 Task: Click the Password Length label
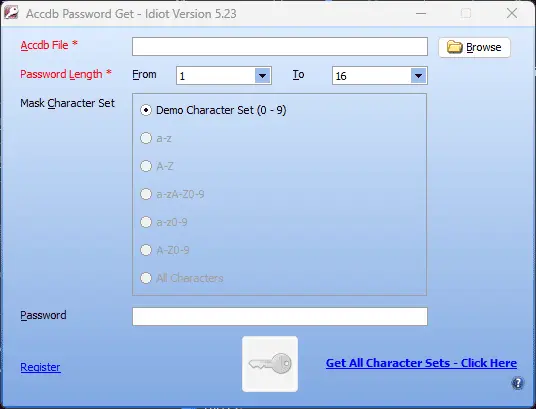click(66, 74)
